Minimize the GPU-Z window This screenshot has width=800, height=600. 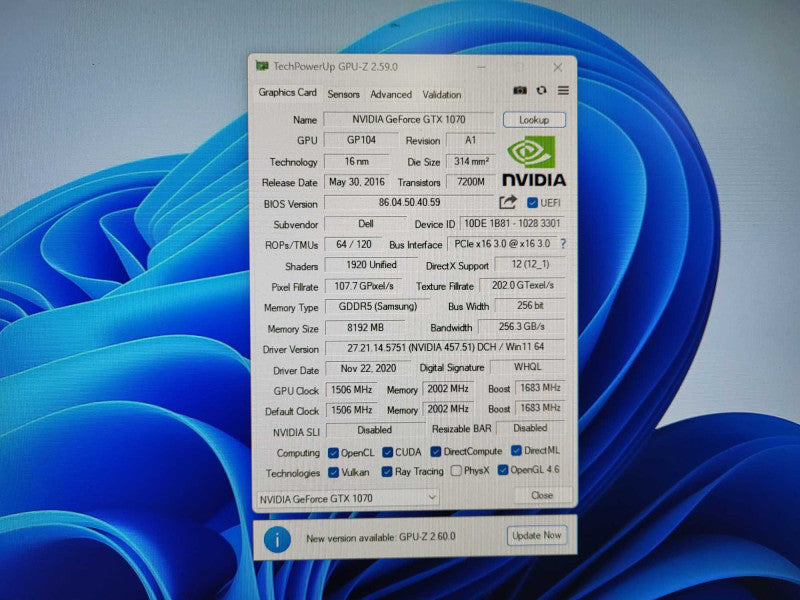[482, 67]
